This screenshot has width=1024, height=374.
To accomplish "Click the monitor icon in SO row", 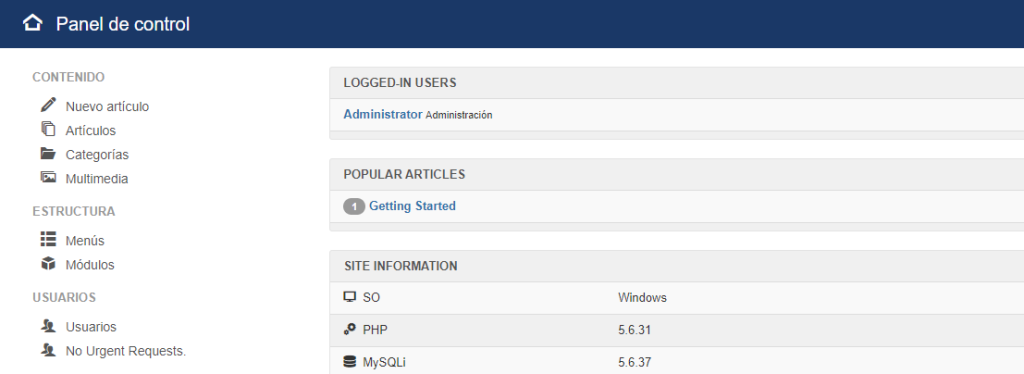I will point(349,297).
